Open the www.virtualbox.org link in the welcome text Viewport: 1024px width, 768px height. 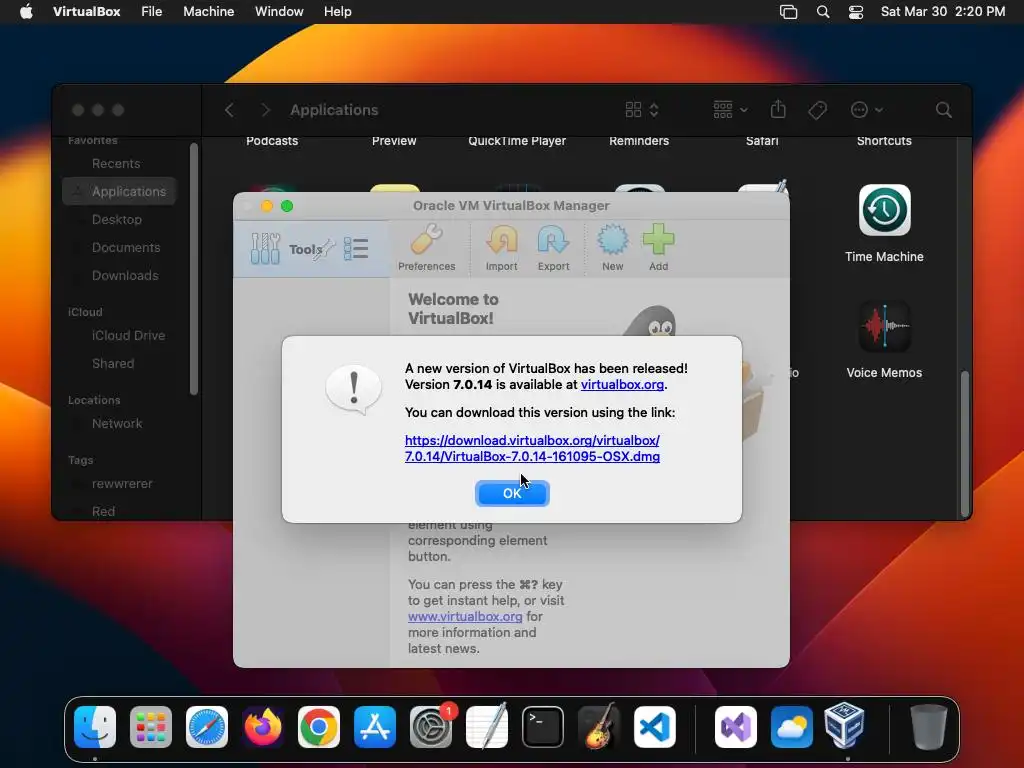(x=465, y=616)
